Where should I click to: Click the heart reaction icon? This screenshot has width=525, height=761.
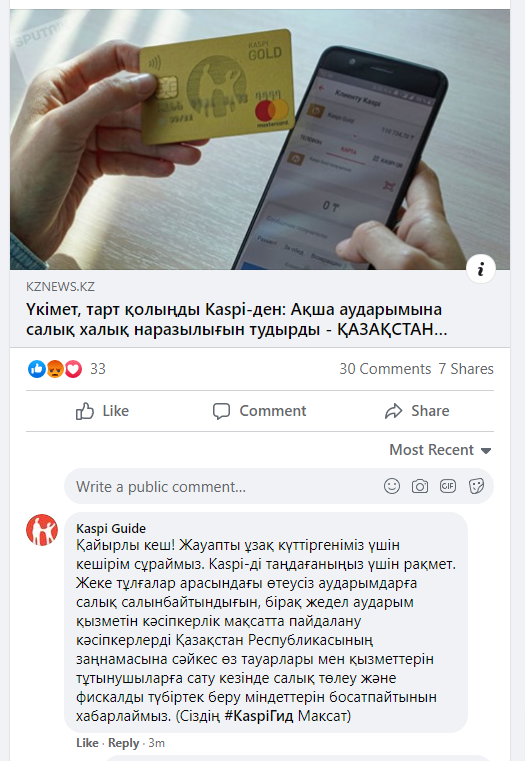(73, 369)
